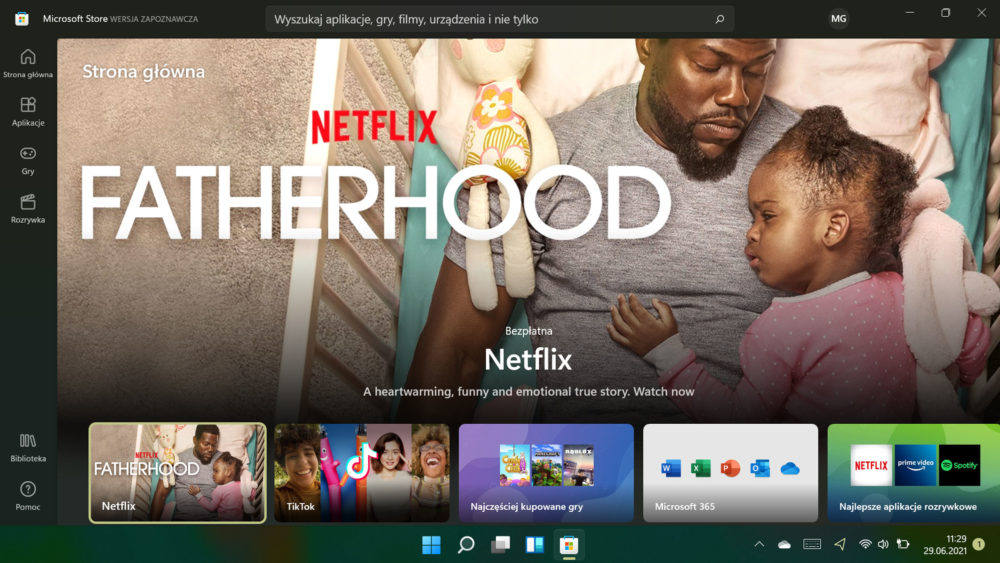Open the TikTok promo card
The height and width of the screenshot is (563, 1000).
click(362, 473)
